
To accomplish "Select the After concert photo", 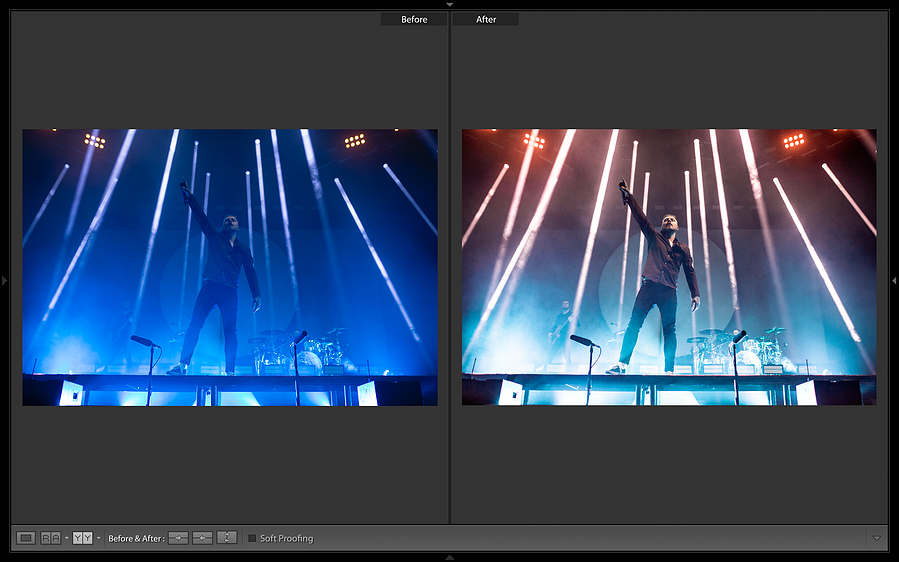I will coord(669,267).
